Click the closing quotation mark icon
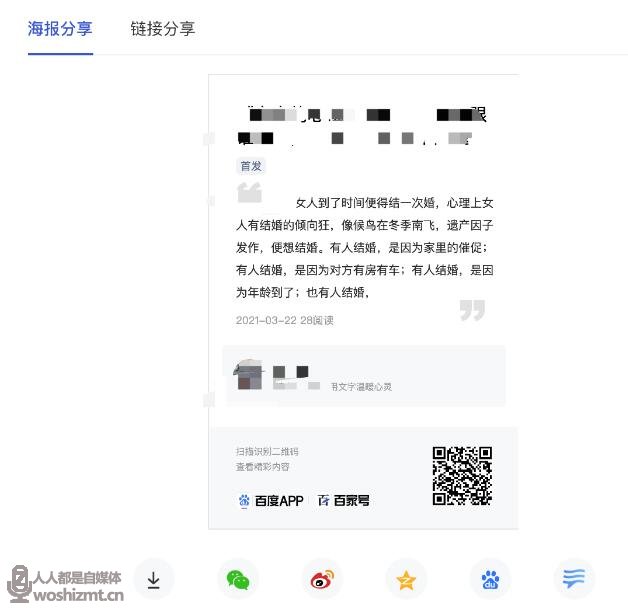Image resolution: width=628 pixels, height=614 pixels. click(x=472, y=310)
